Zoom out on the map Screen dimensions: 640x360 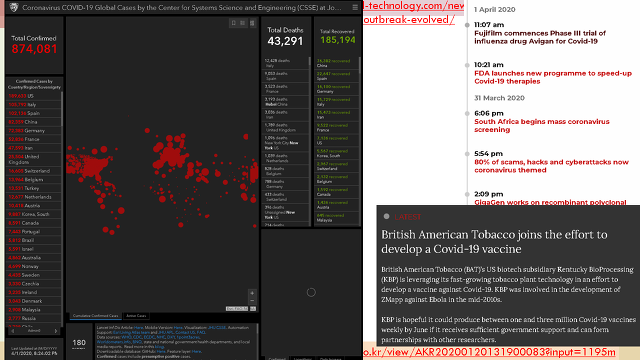(x=252, y=300)
